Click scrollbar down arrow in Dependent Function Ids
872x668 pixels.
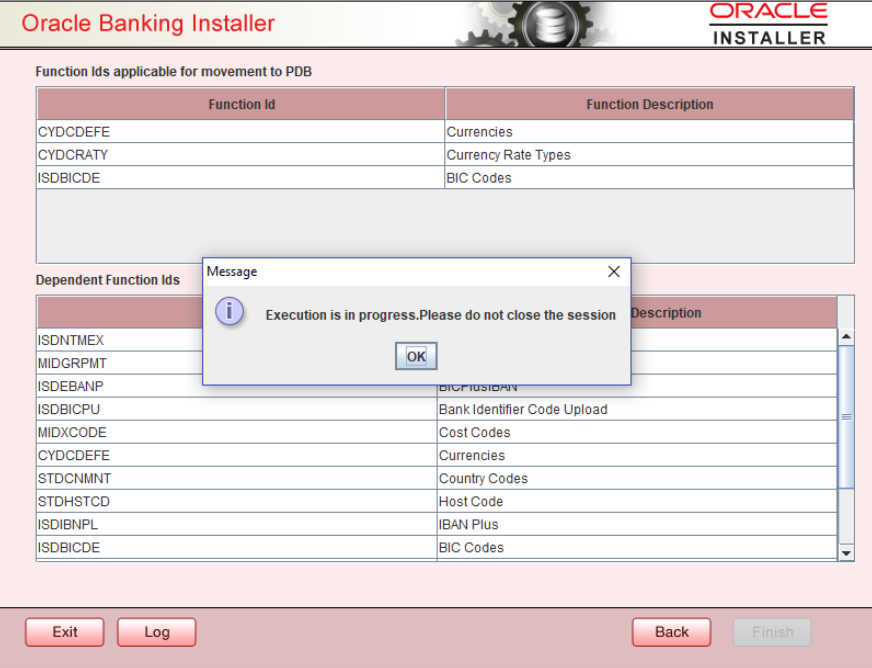tap(846, 553)
